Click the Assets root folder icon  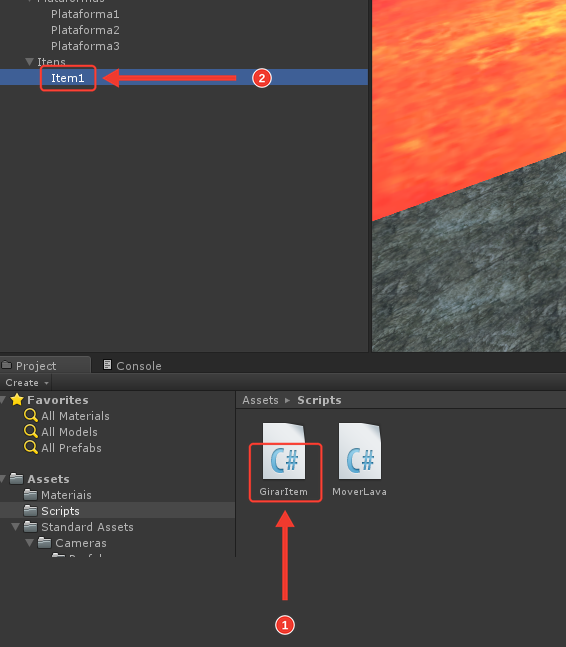tap(17, 479)
